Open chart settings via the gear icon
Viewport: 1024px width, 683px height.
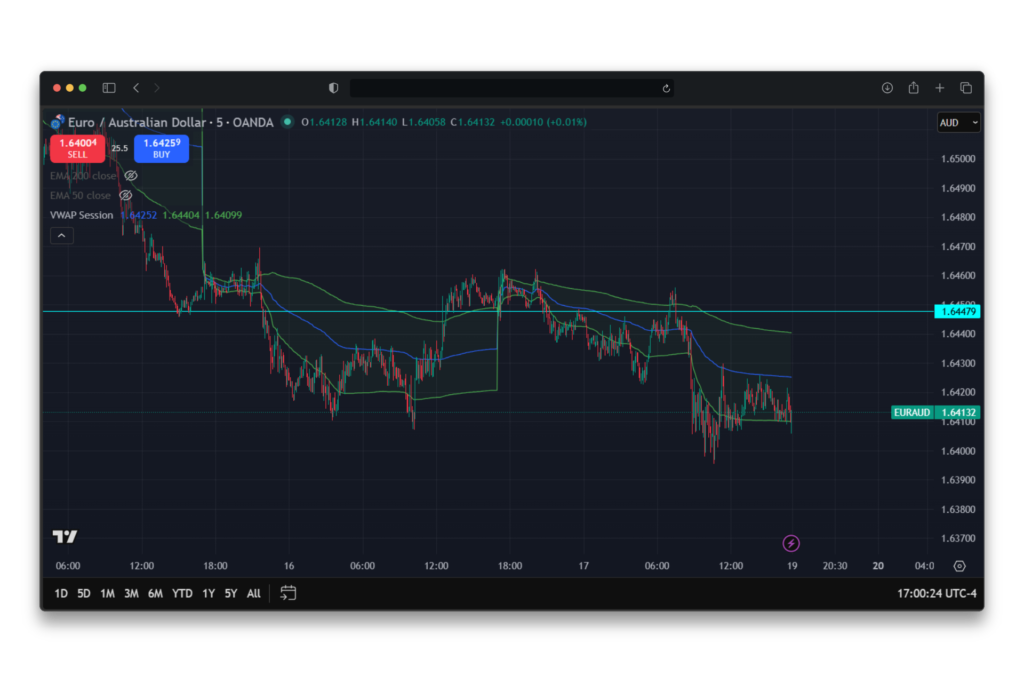959,566
